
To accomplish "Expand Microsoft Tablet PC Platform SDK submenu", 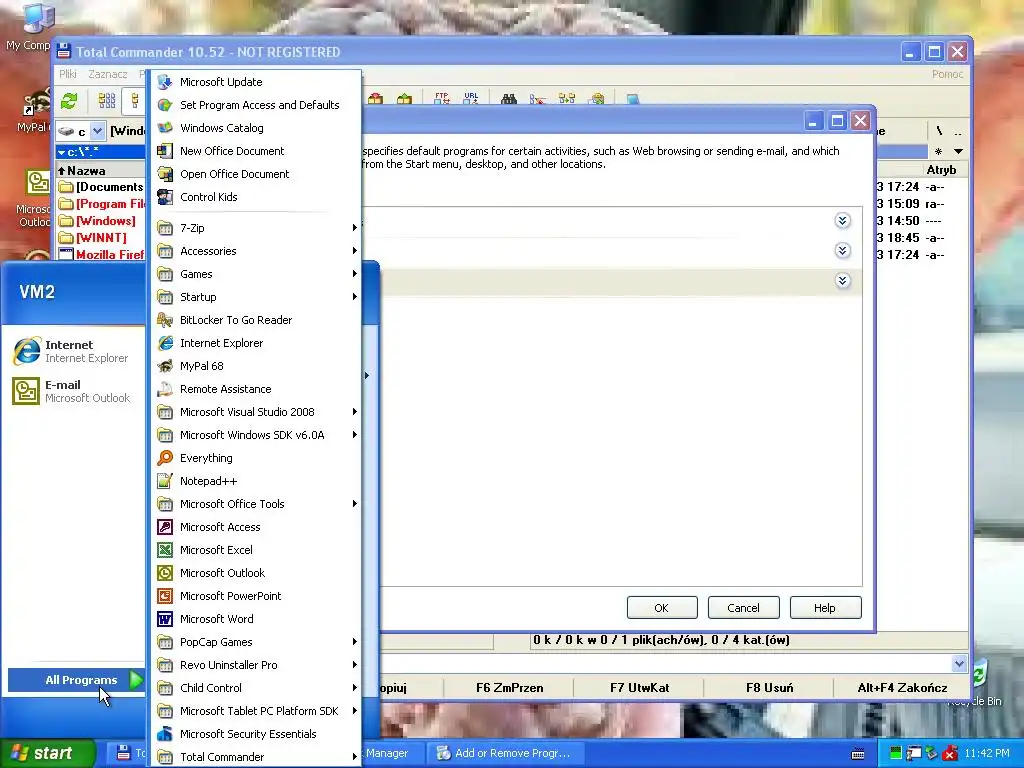I will (256, 711).
